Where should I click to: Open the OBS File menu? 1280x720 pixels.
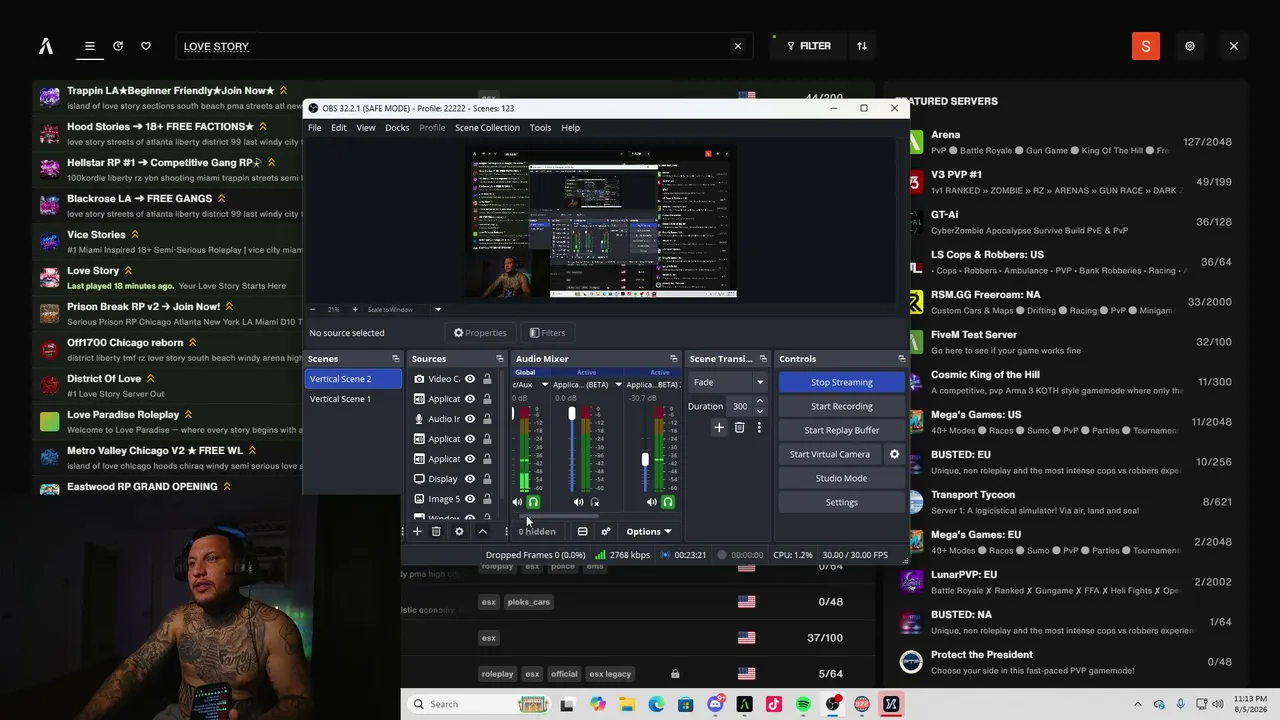pyautogui.click(x=315, y=128)
